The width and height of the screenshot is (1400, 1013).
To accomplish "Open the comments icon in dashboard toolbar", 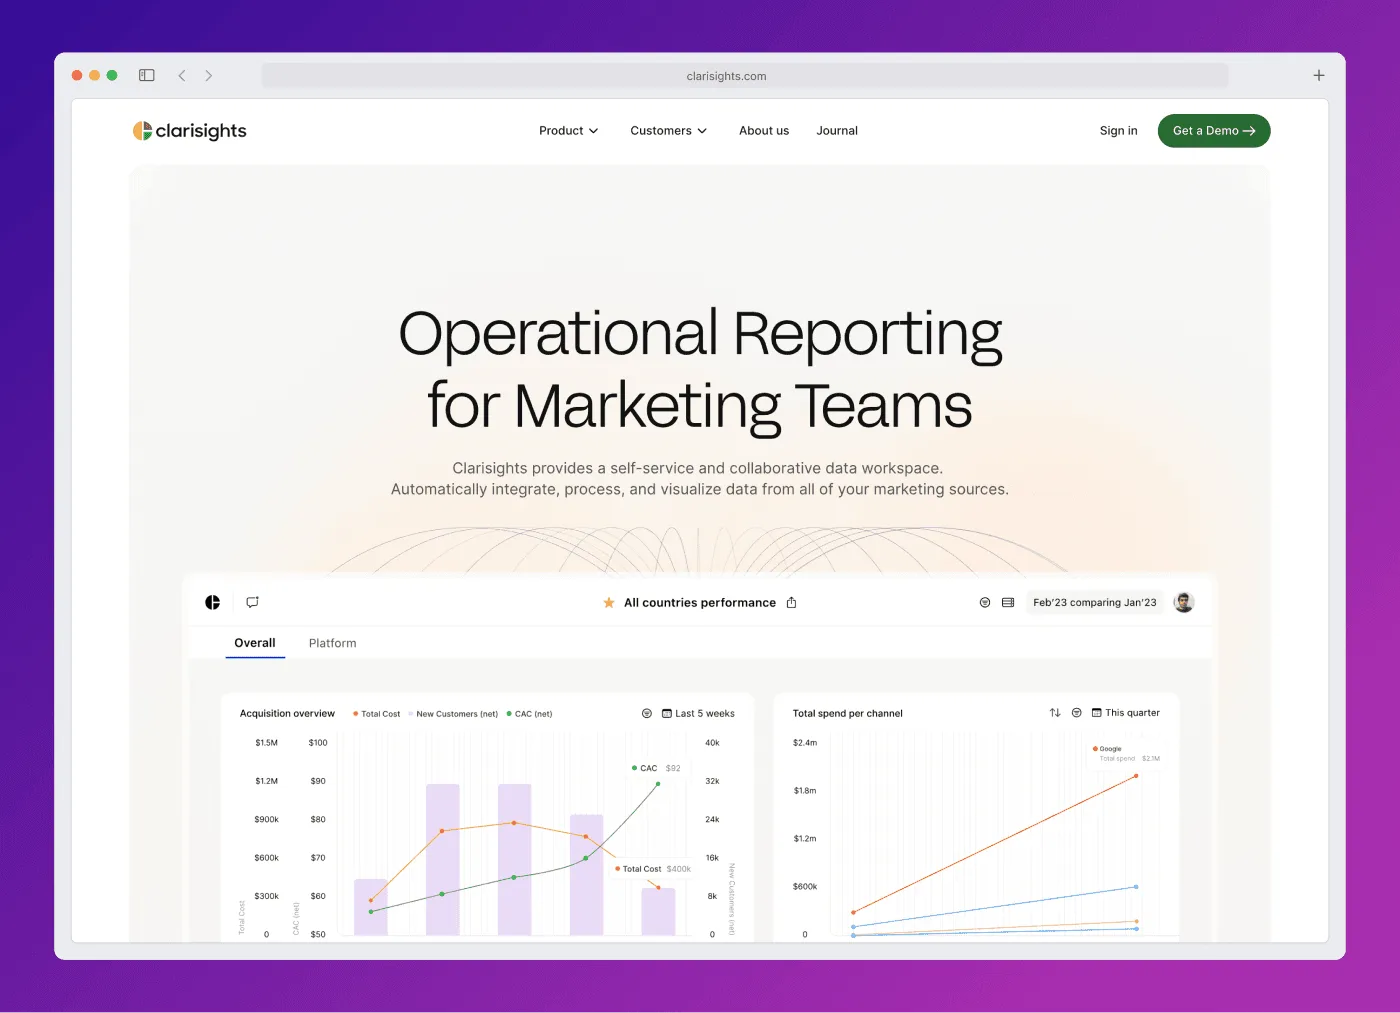I will coord(253,602).
